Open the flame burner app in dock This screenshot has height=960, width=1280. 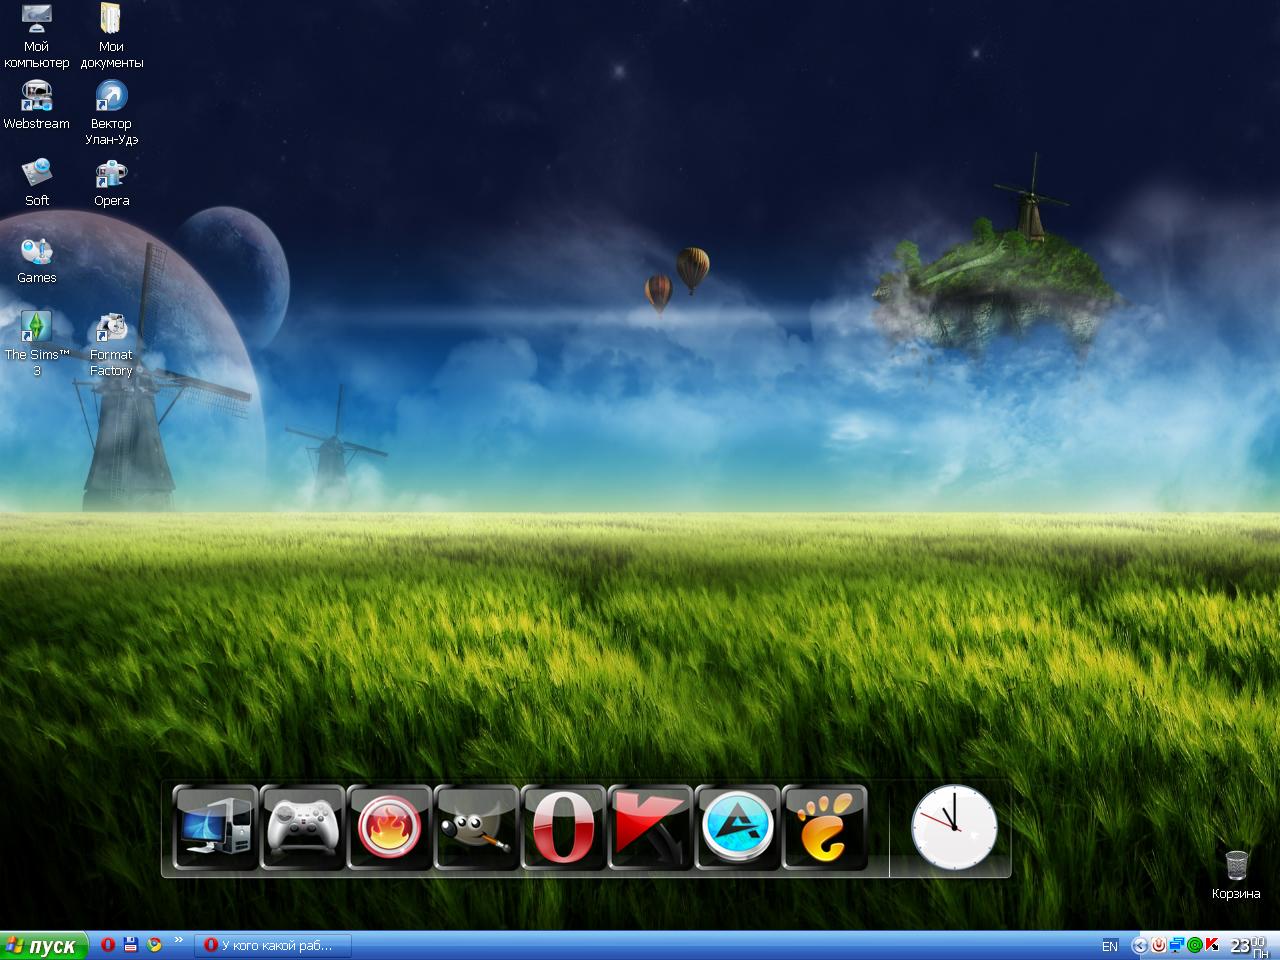[x=390, y=828]
